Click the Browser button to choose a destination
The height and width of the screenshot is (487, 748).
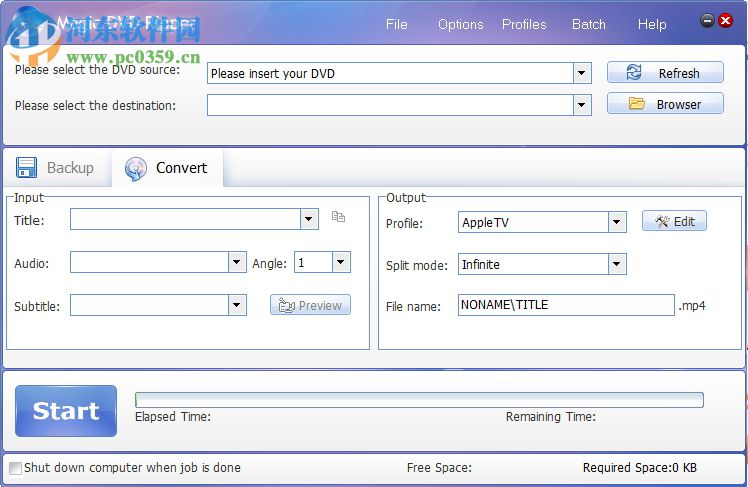(665, 104)
